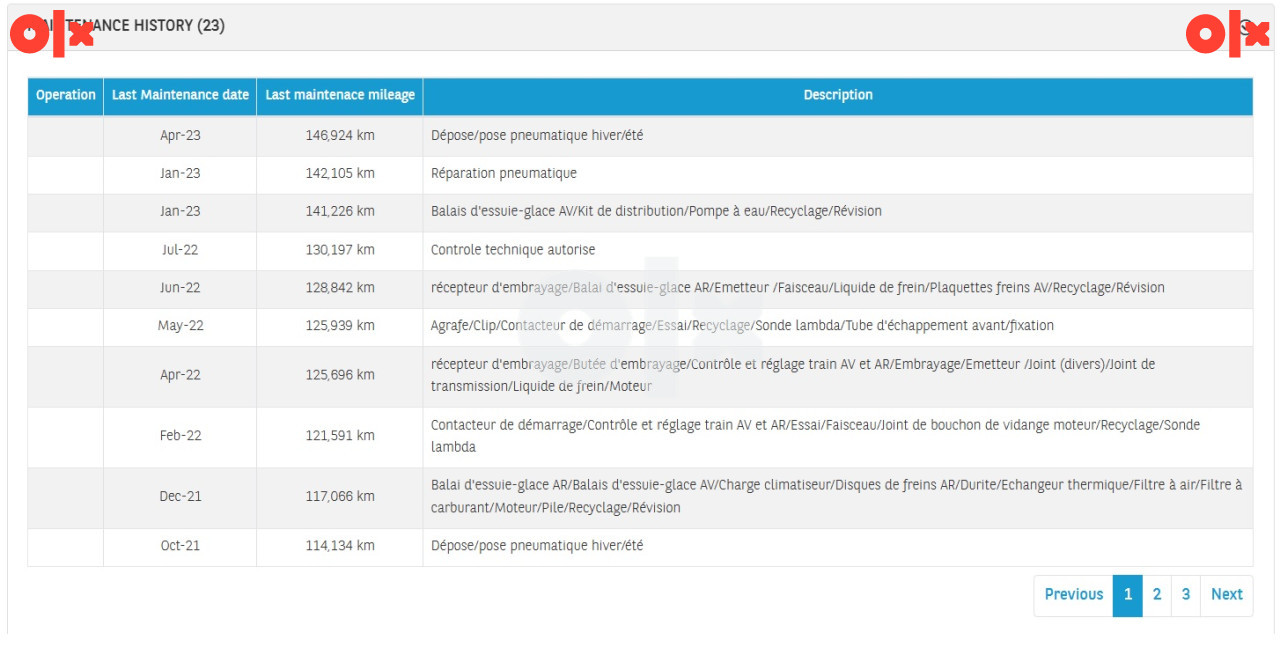This screenshot has height=655, width=1280.
Task: Click the Réparation pneumatique description
Action: coord(504,173)
